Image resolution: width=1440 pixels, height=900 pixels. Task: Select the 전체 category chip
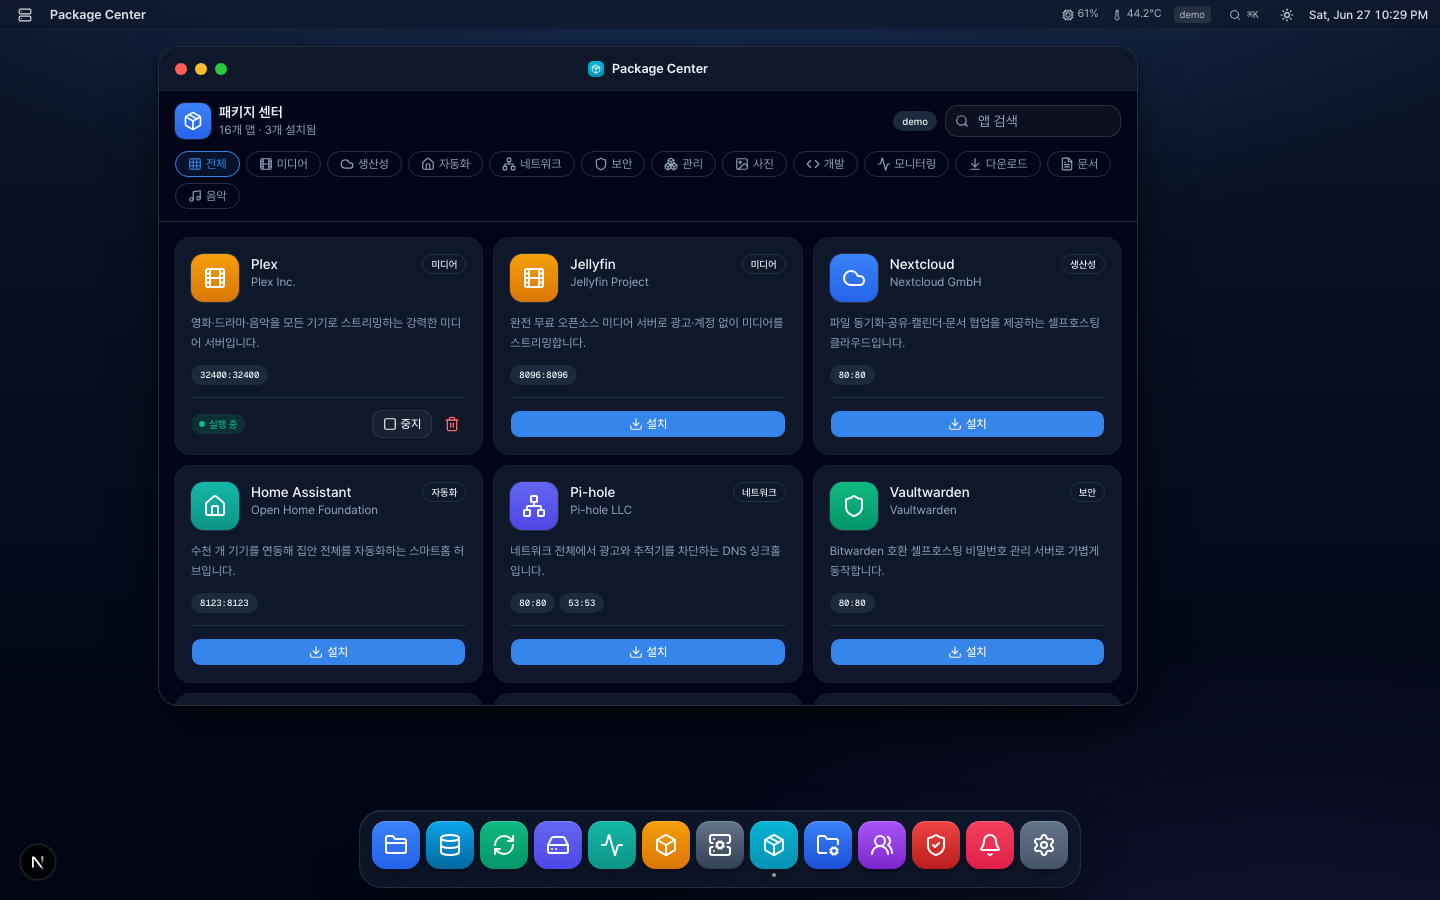pyautogui.click(x=207, y=164)
